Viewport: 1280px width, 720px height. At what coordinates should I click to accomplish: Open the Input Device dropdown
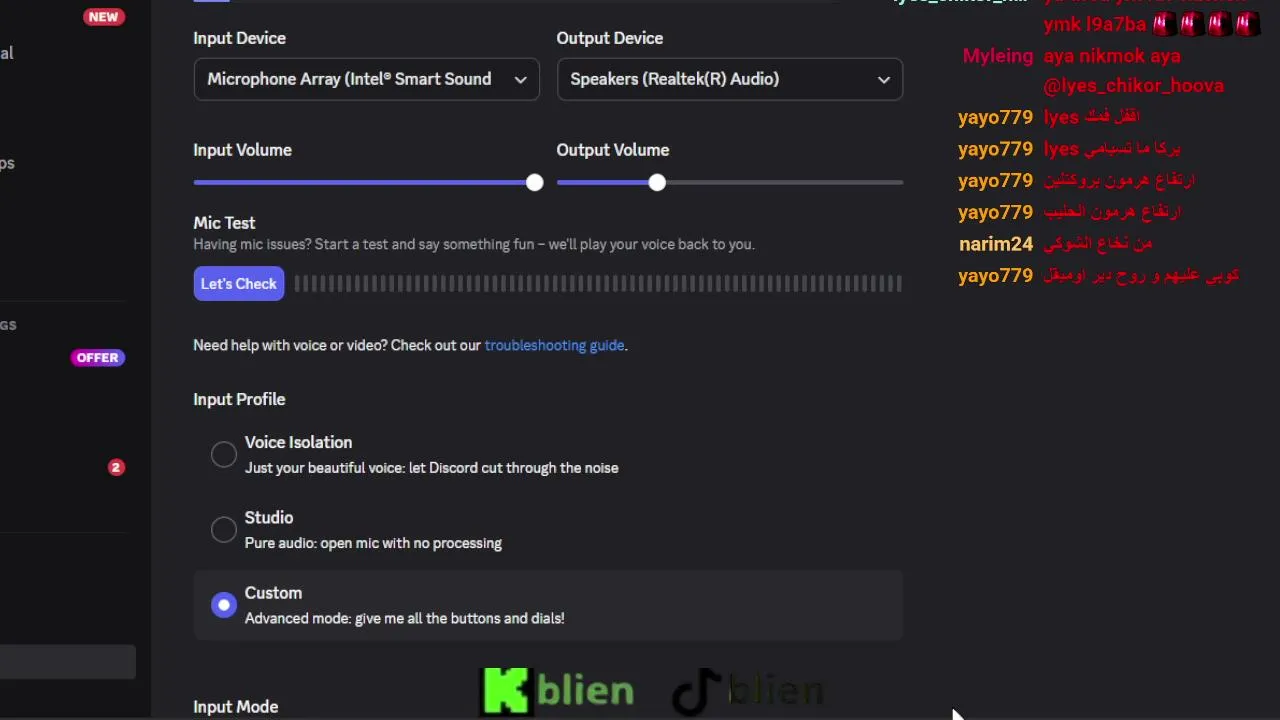366,79
